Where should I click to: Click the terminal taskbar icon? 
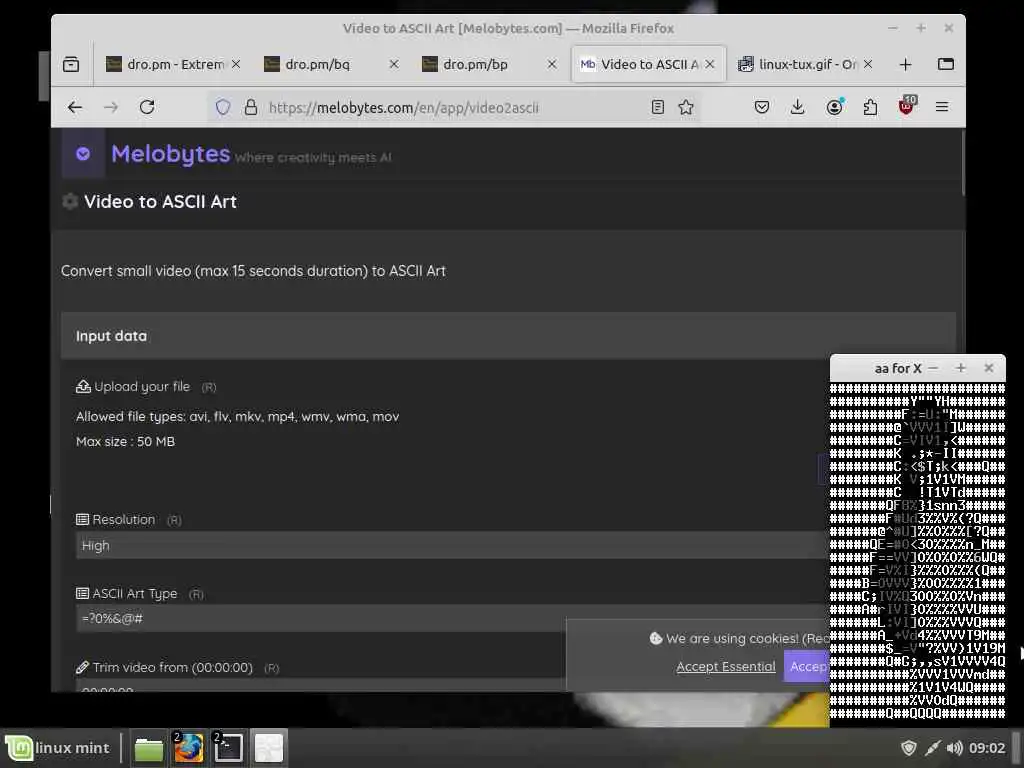[x=229, y=748]
